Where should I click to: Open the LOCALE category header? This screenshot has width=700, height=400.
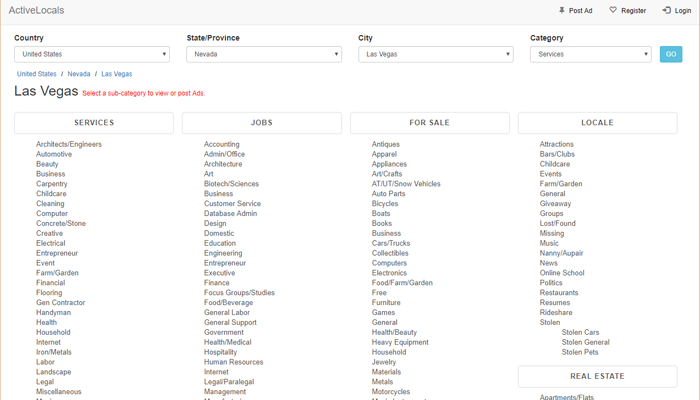pyautogui.click(x=597, y=123)
